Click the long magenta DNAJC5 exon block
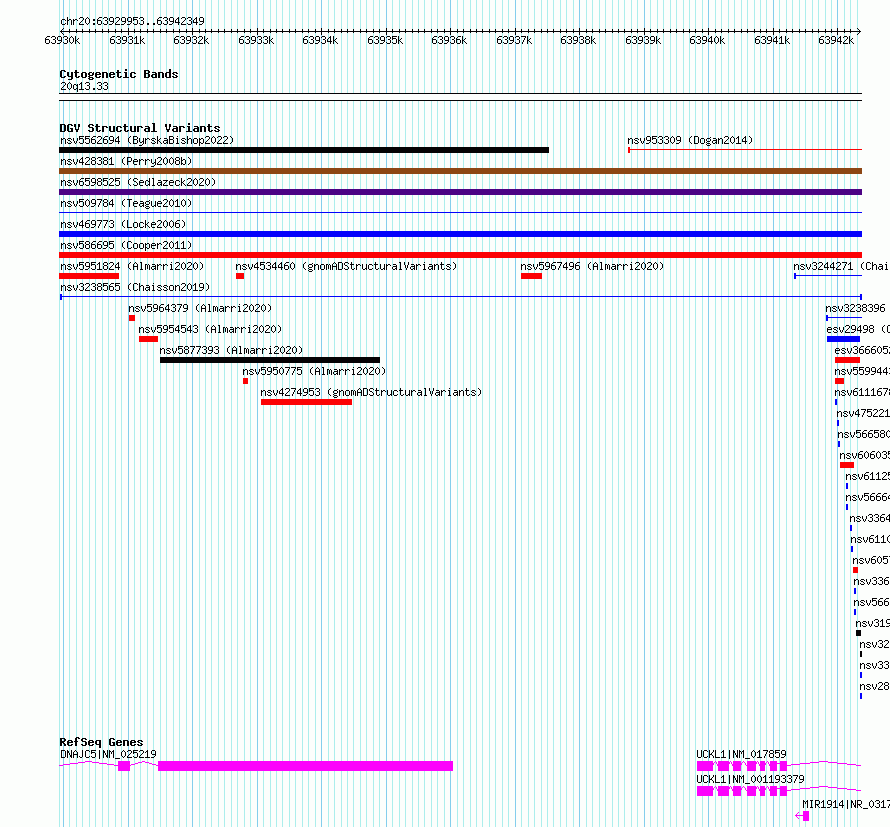The width and height of the screenshot is (890, 827). tap(305, 766)
